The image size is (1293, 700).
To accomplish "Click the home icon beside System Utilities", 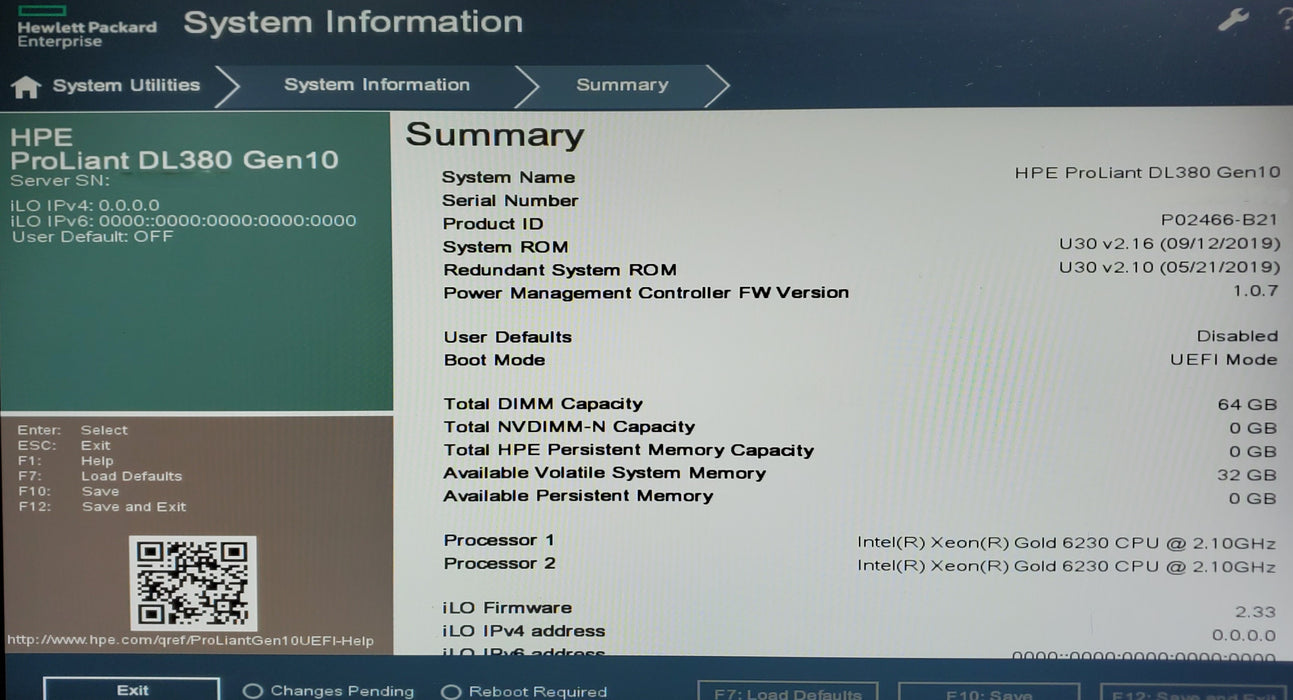I will [26, 88].
